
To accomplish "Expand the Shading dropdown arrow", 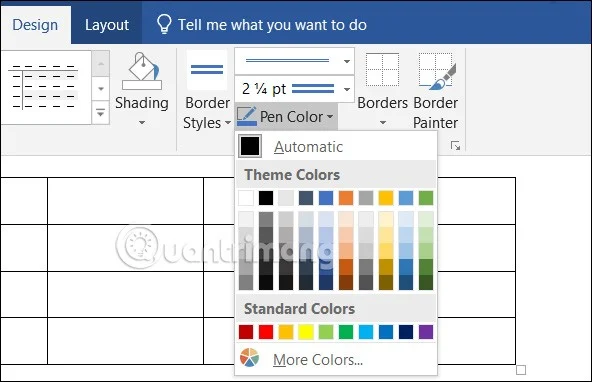I will coord(142,123).
